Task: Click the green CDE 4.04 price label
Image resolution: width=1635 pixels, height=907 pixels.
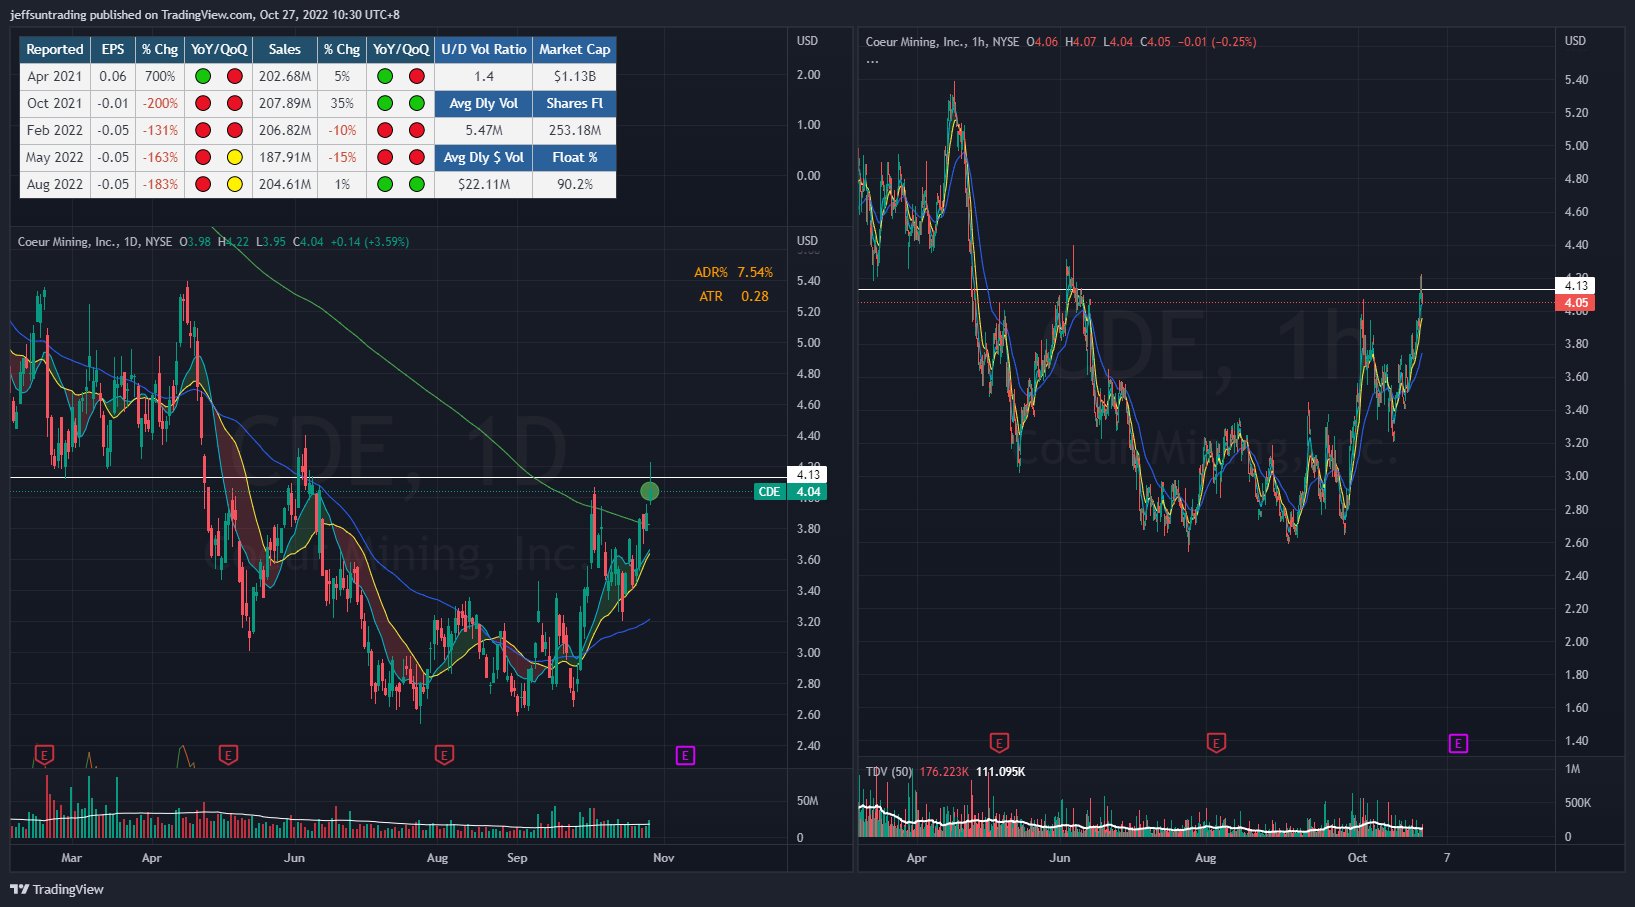Action: [x=791, y=491]
